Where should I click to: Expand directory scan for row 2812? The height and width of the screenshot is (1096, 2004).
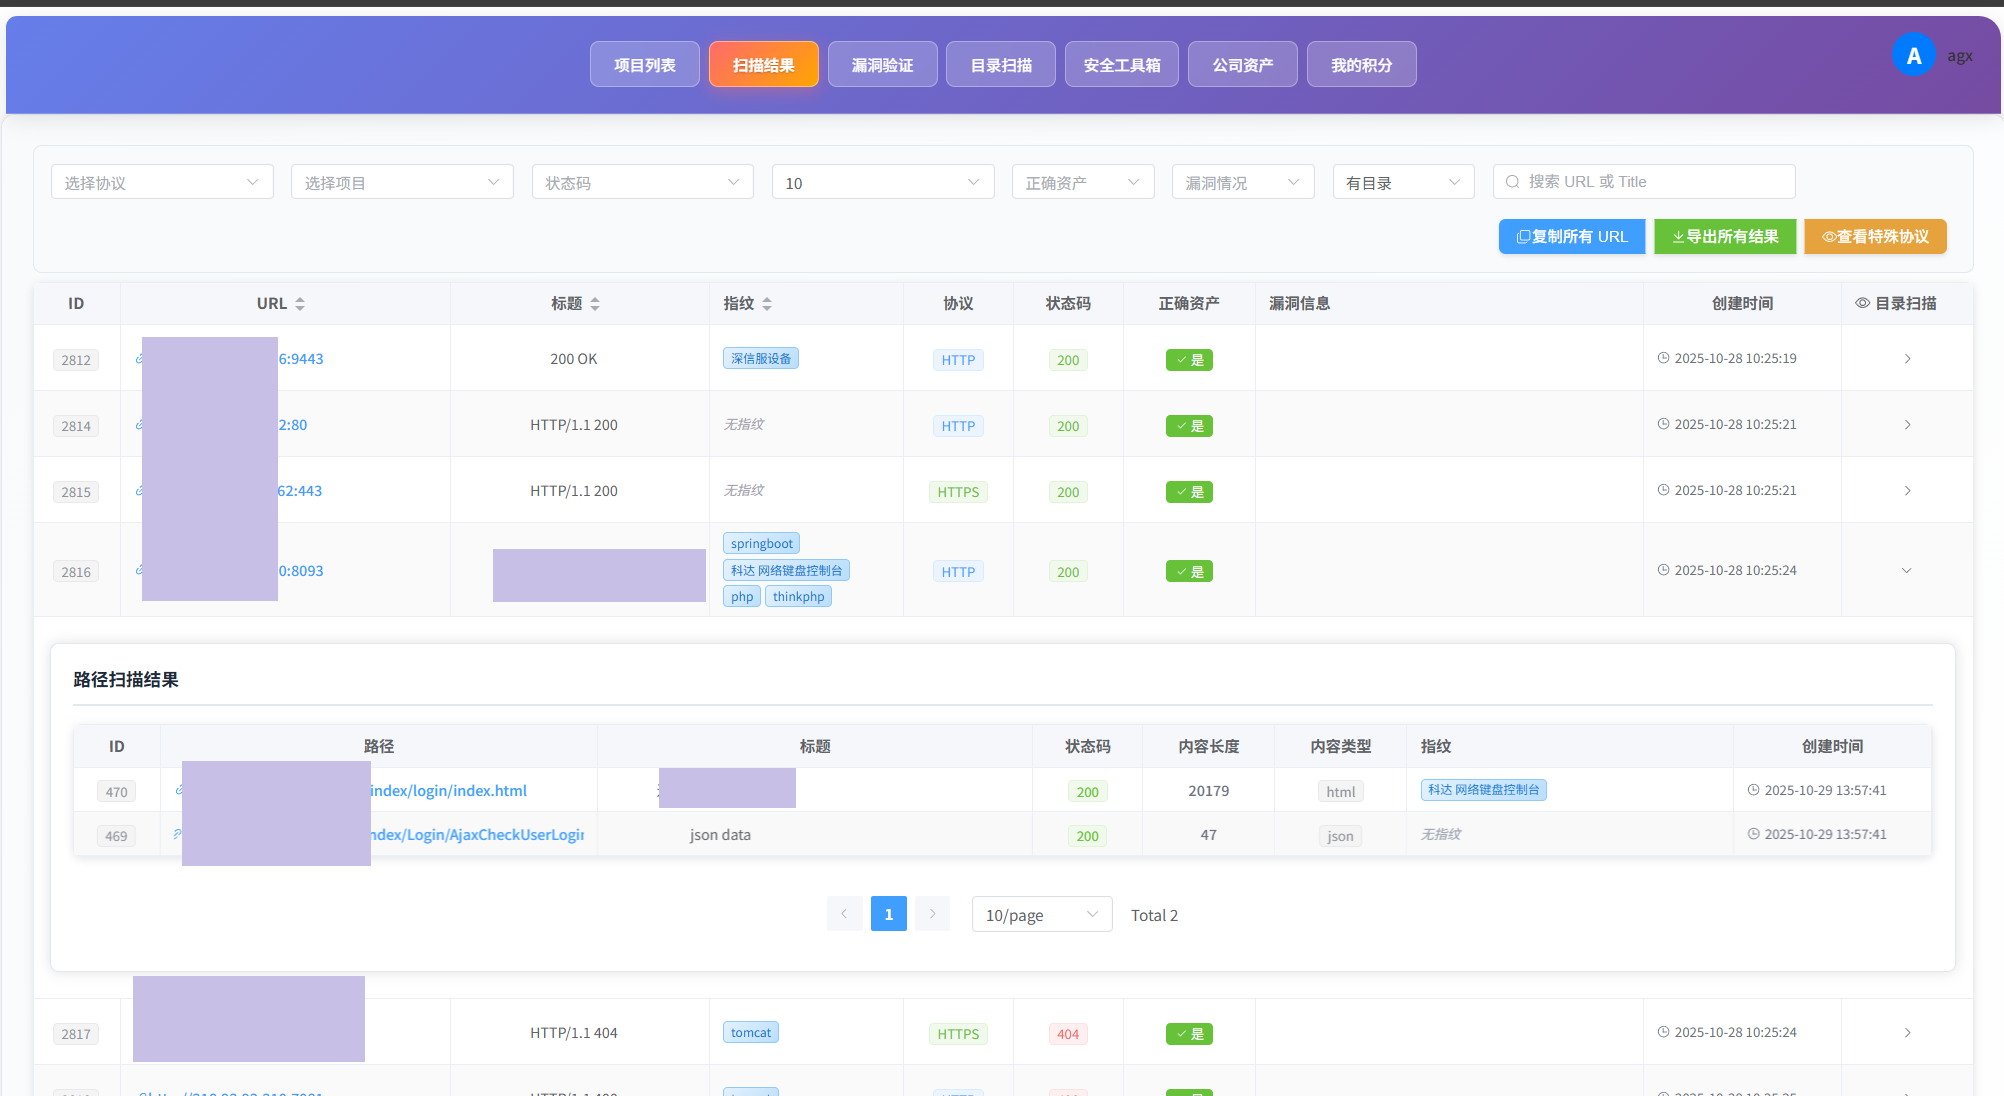1907,359
